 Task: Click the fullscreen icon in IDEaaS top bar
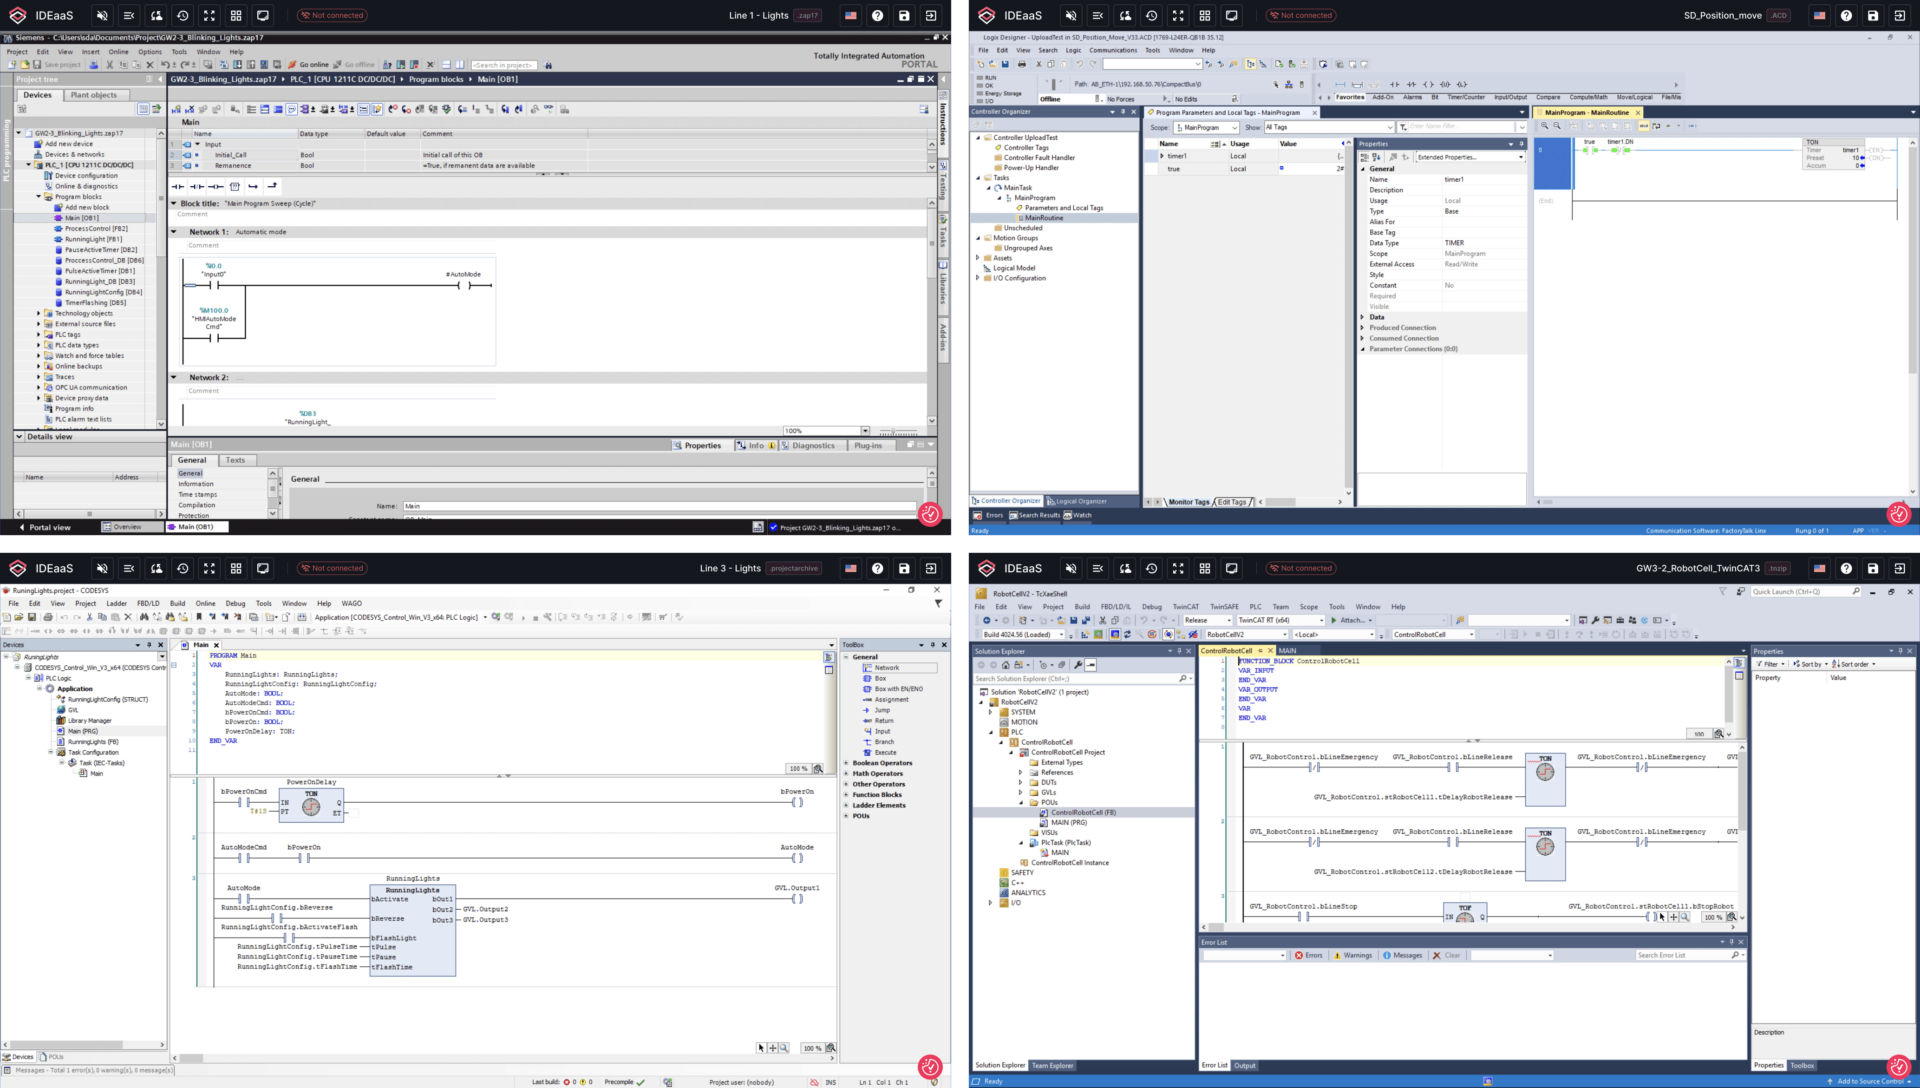209,15
